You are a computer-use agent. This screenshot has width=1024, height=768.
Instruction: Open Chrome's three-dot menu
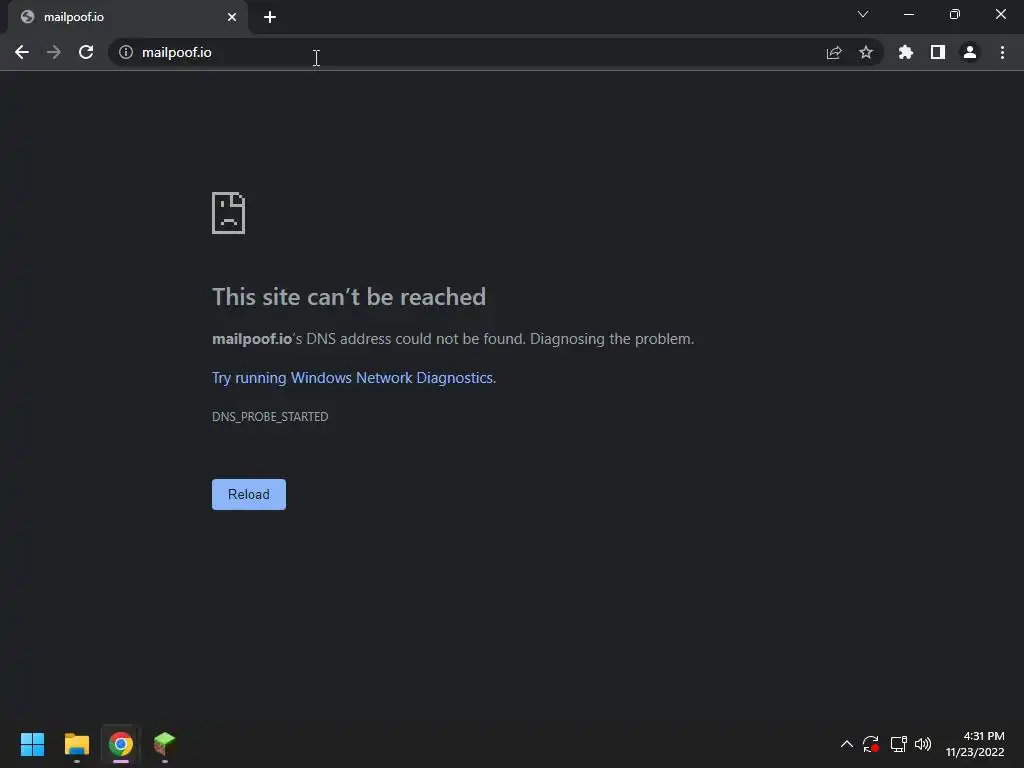(1002, 52)
